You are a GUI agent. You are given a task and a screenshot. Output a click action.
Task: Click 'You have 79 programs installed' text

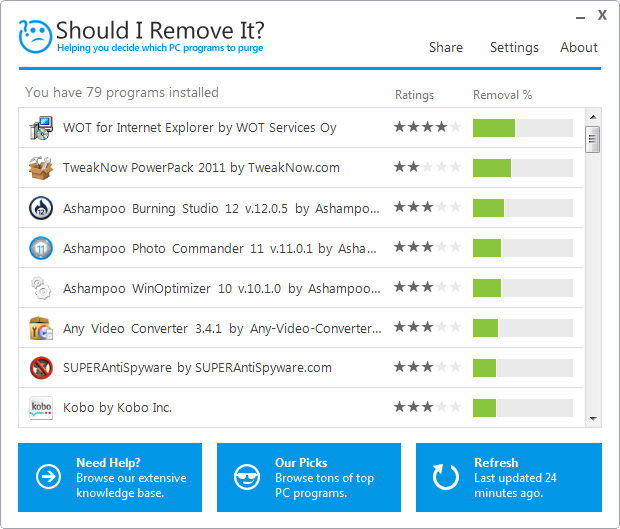coord(122,93)
